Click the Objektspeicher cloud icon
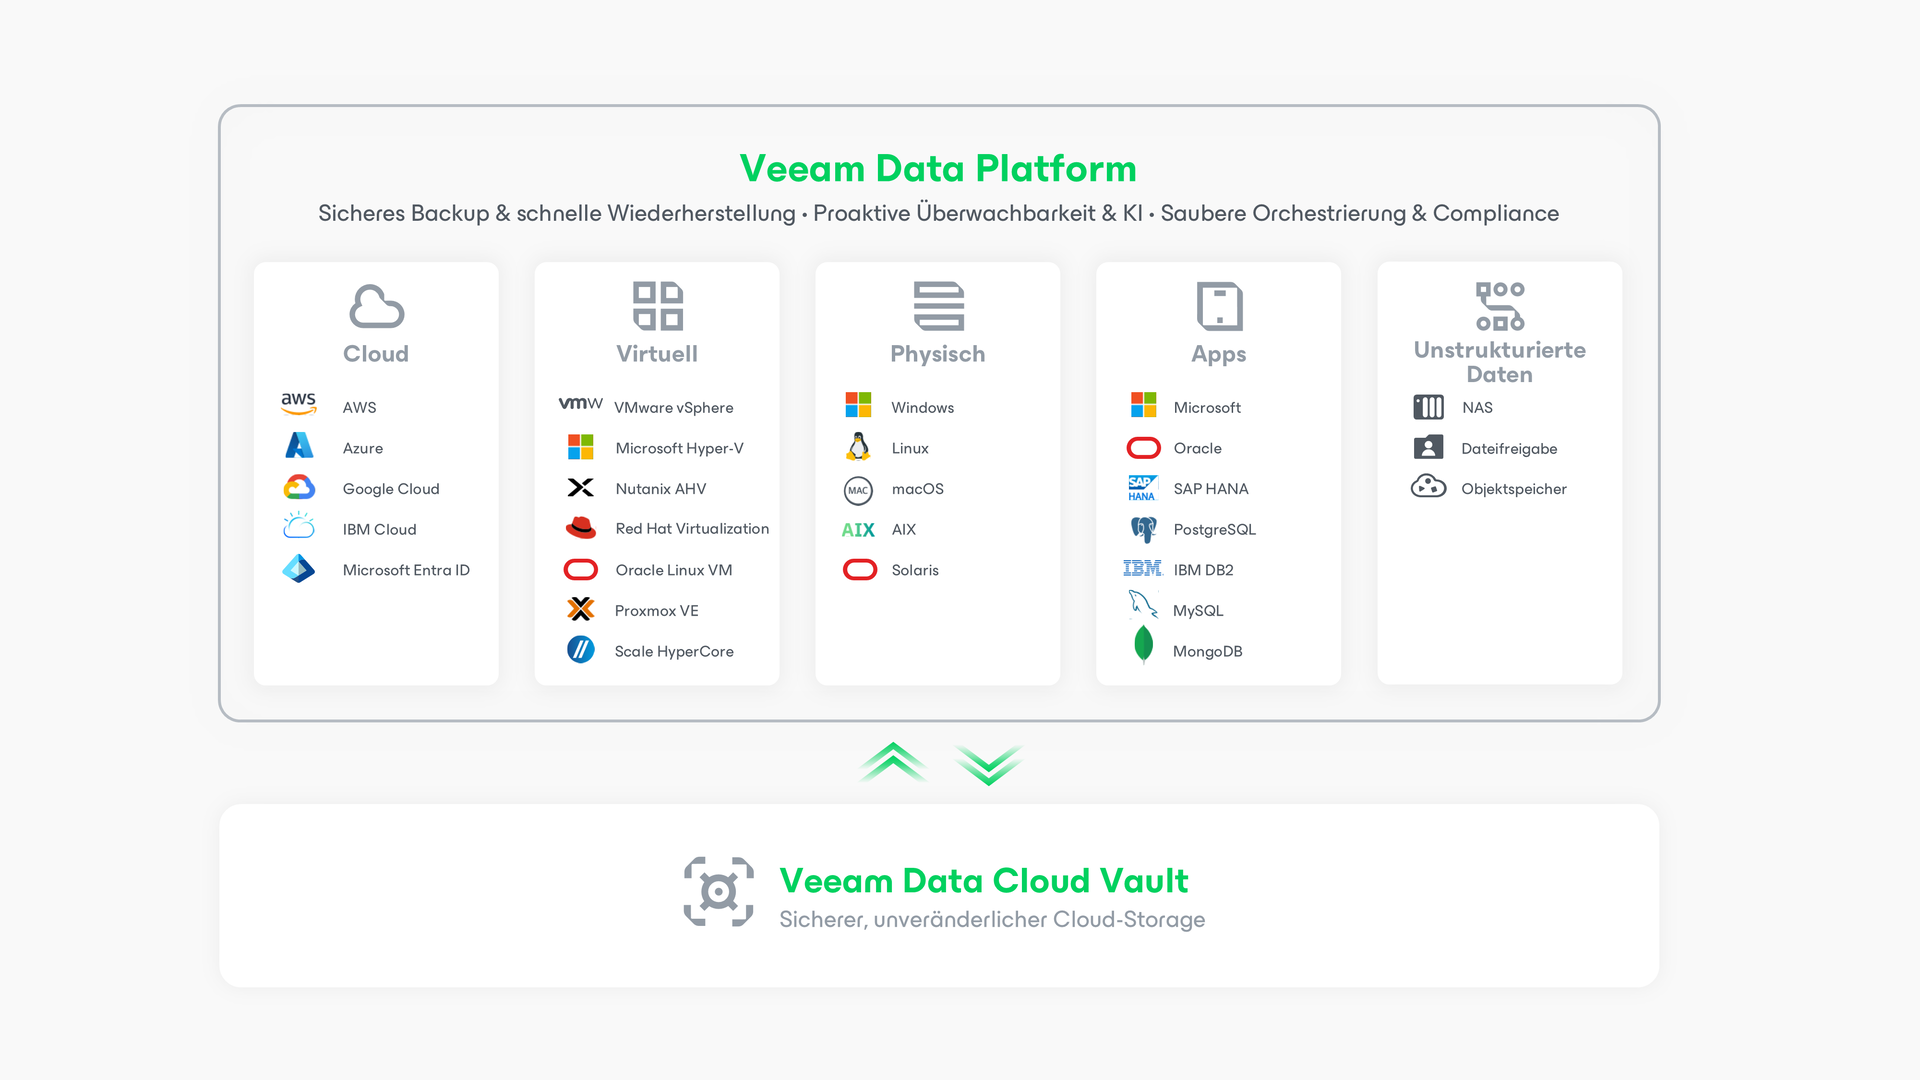The image size is (1920, 1080). (1428, 487)
